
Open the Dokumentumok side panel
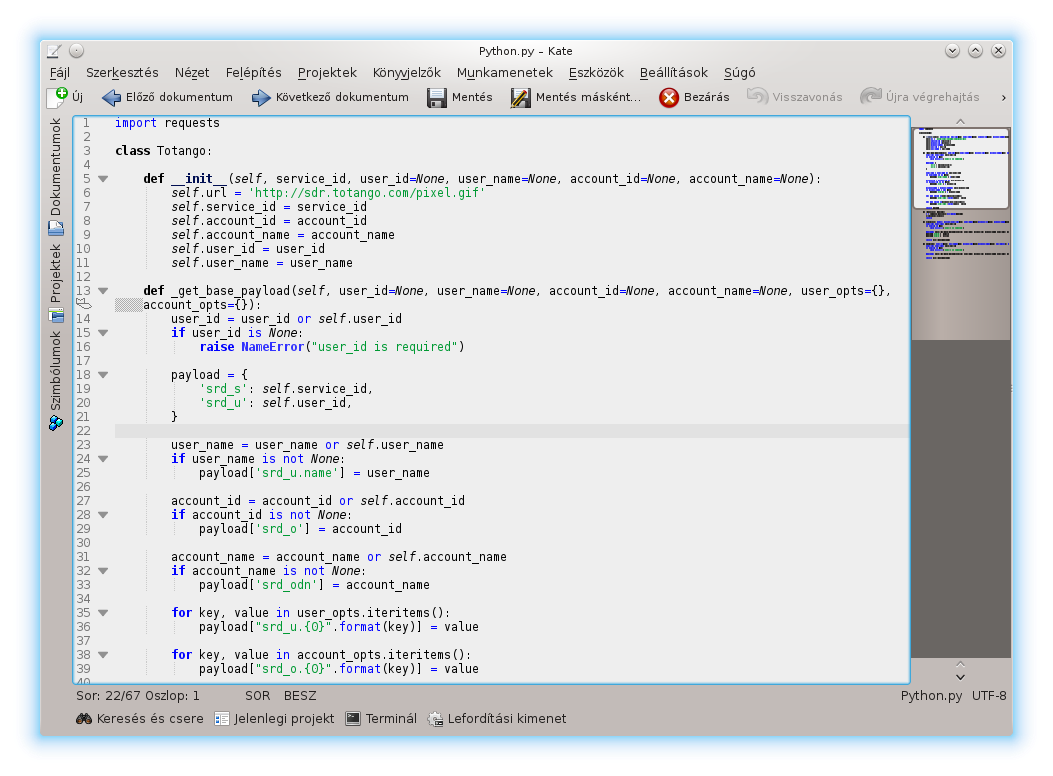click(x=56, y=177)
